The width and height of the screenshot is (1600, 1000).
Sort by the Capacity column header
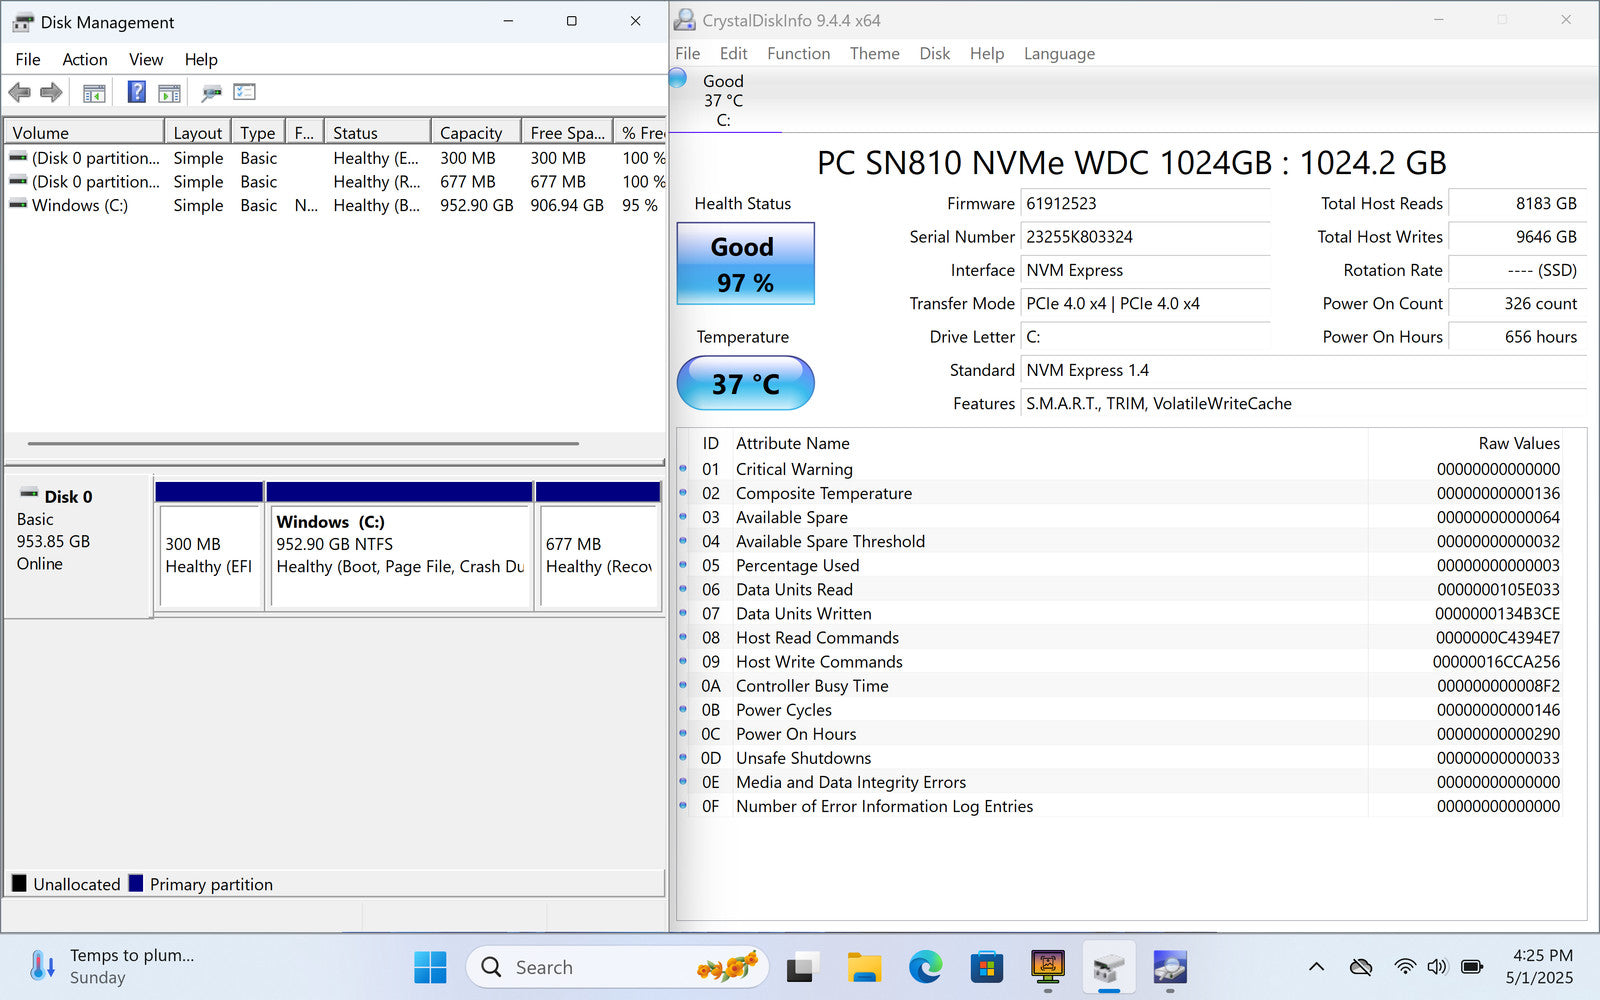[475, 132]
